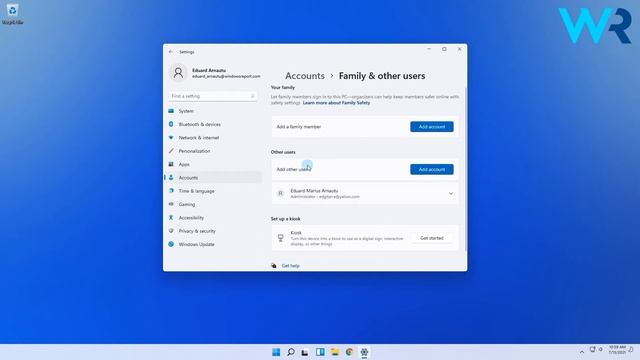Click the Personalization brush icon
The height and width of the screenshot is (360, 640).
click(171, 151)
